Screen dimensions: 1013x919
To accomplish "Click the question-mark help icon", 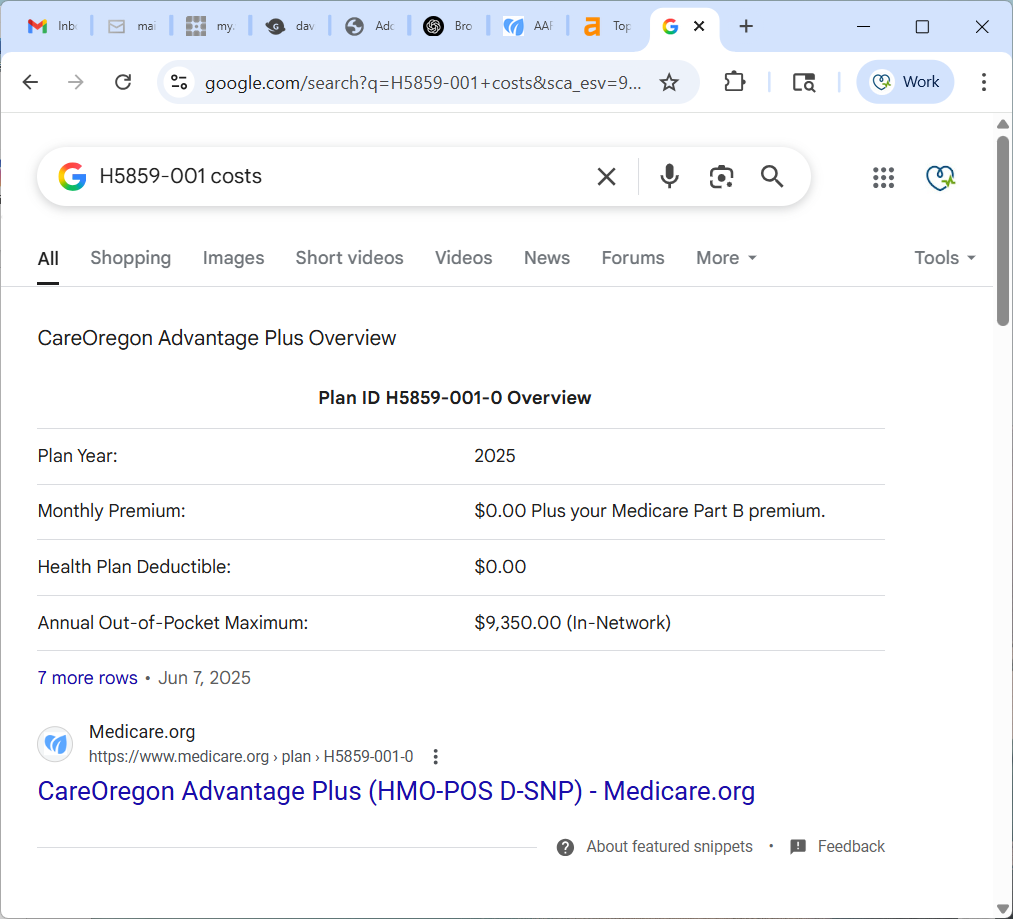I will (x=565, y=847).
